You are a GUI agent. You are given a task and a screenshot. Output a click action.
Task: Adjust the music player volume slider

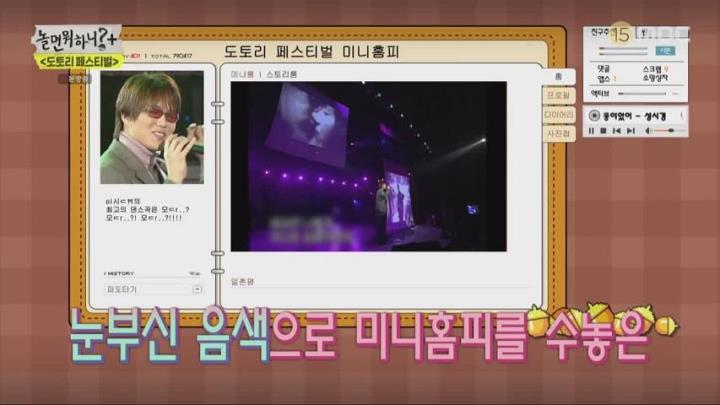tap(670, 131)
